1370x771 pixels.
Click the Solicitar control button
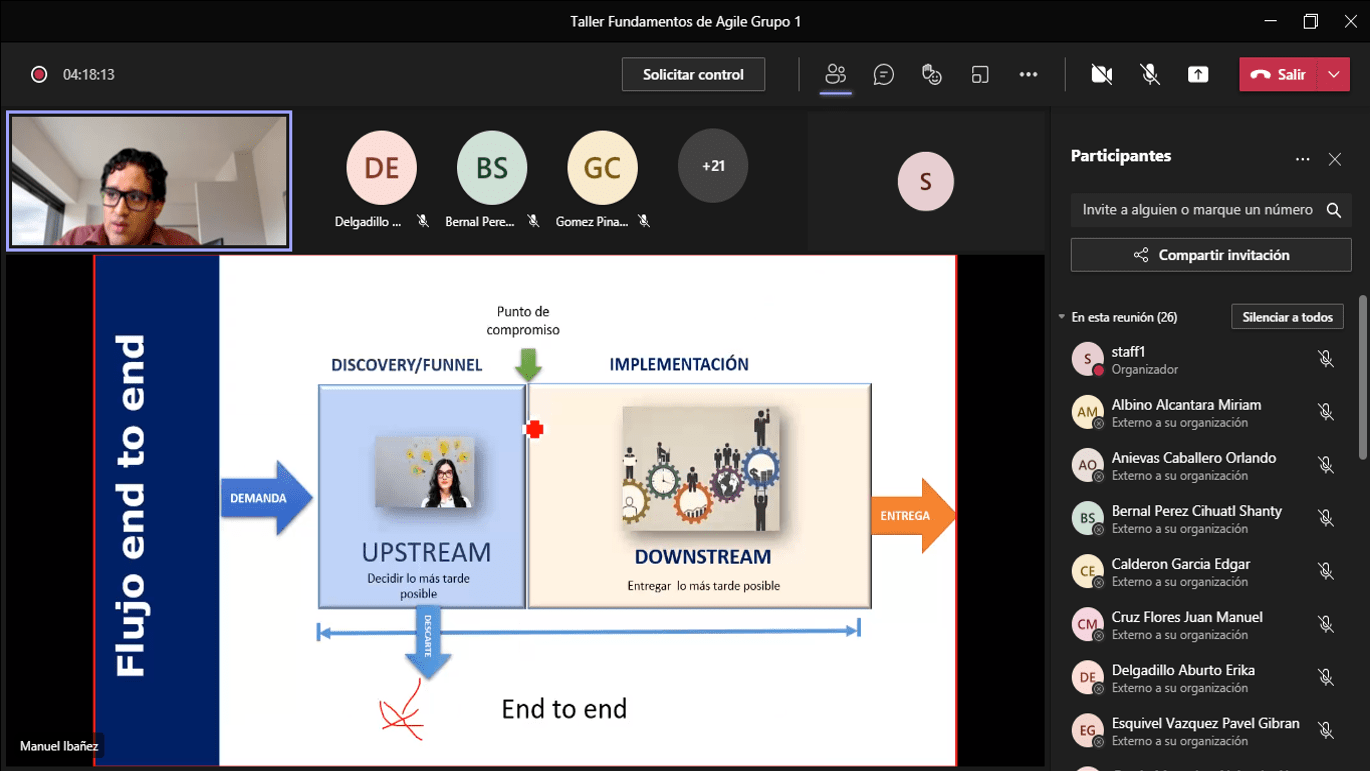pyautogui.click(x=693, y=75)
